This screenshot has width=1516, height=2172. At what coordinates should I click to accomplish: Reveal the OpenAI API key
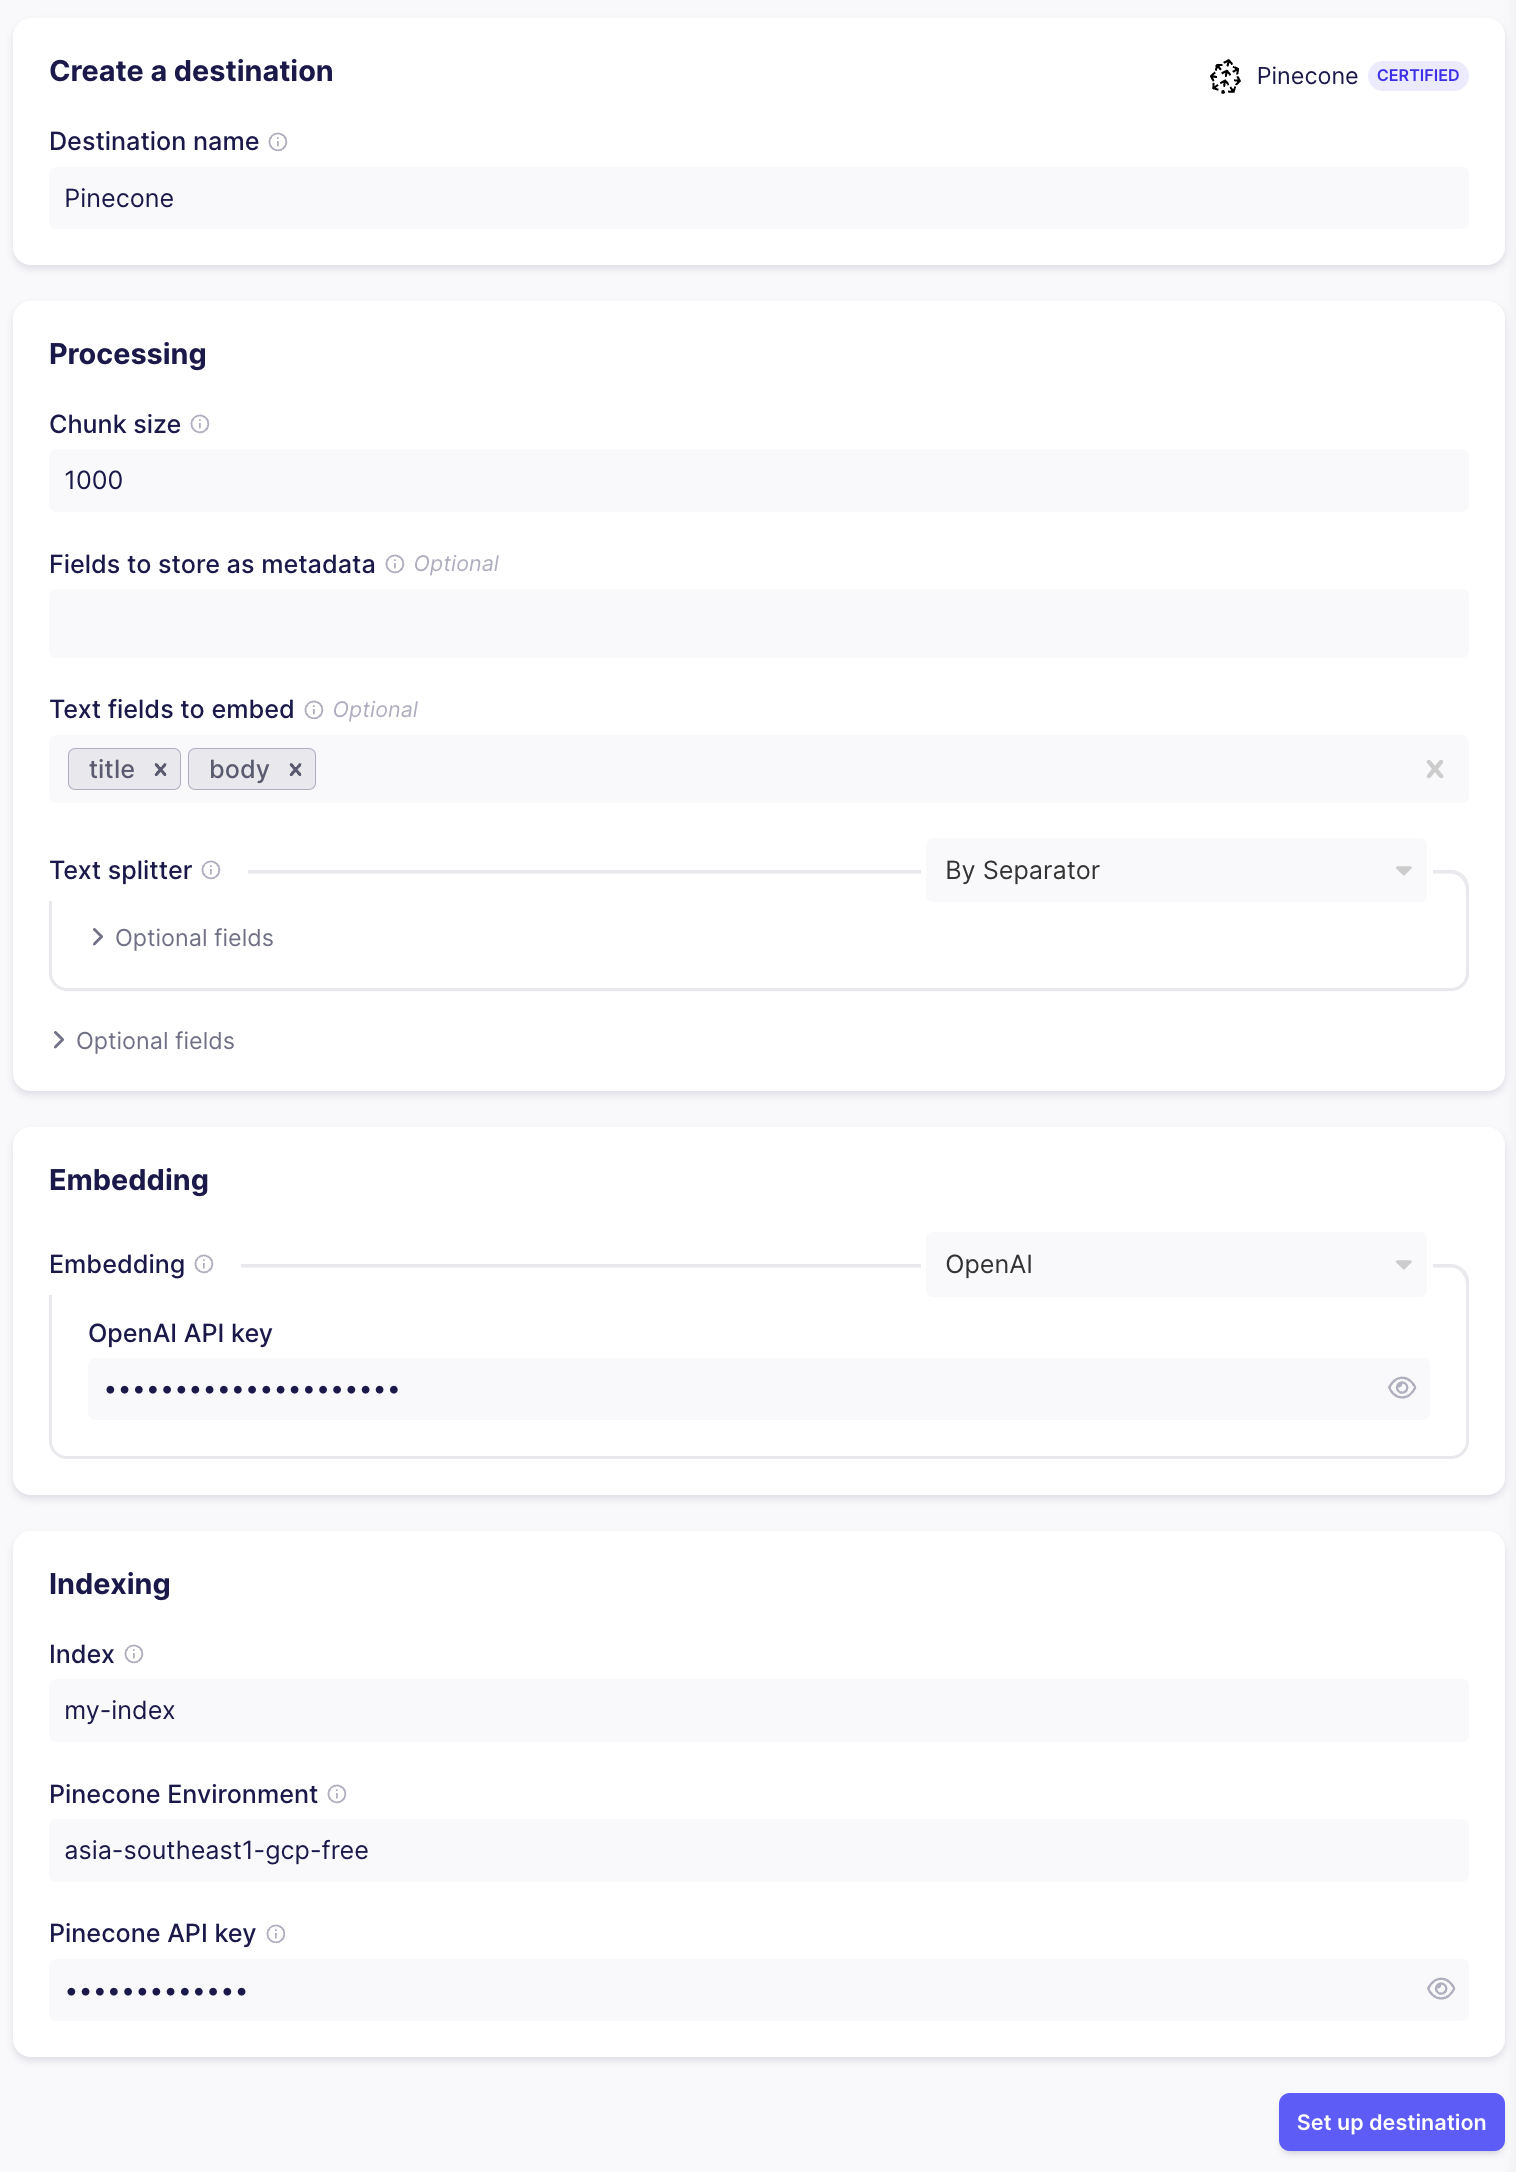1401,1388
